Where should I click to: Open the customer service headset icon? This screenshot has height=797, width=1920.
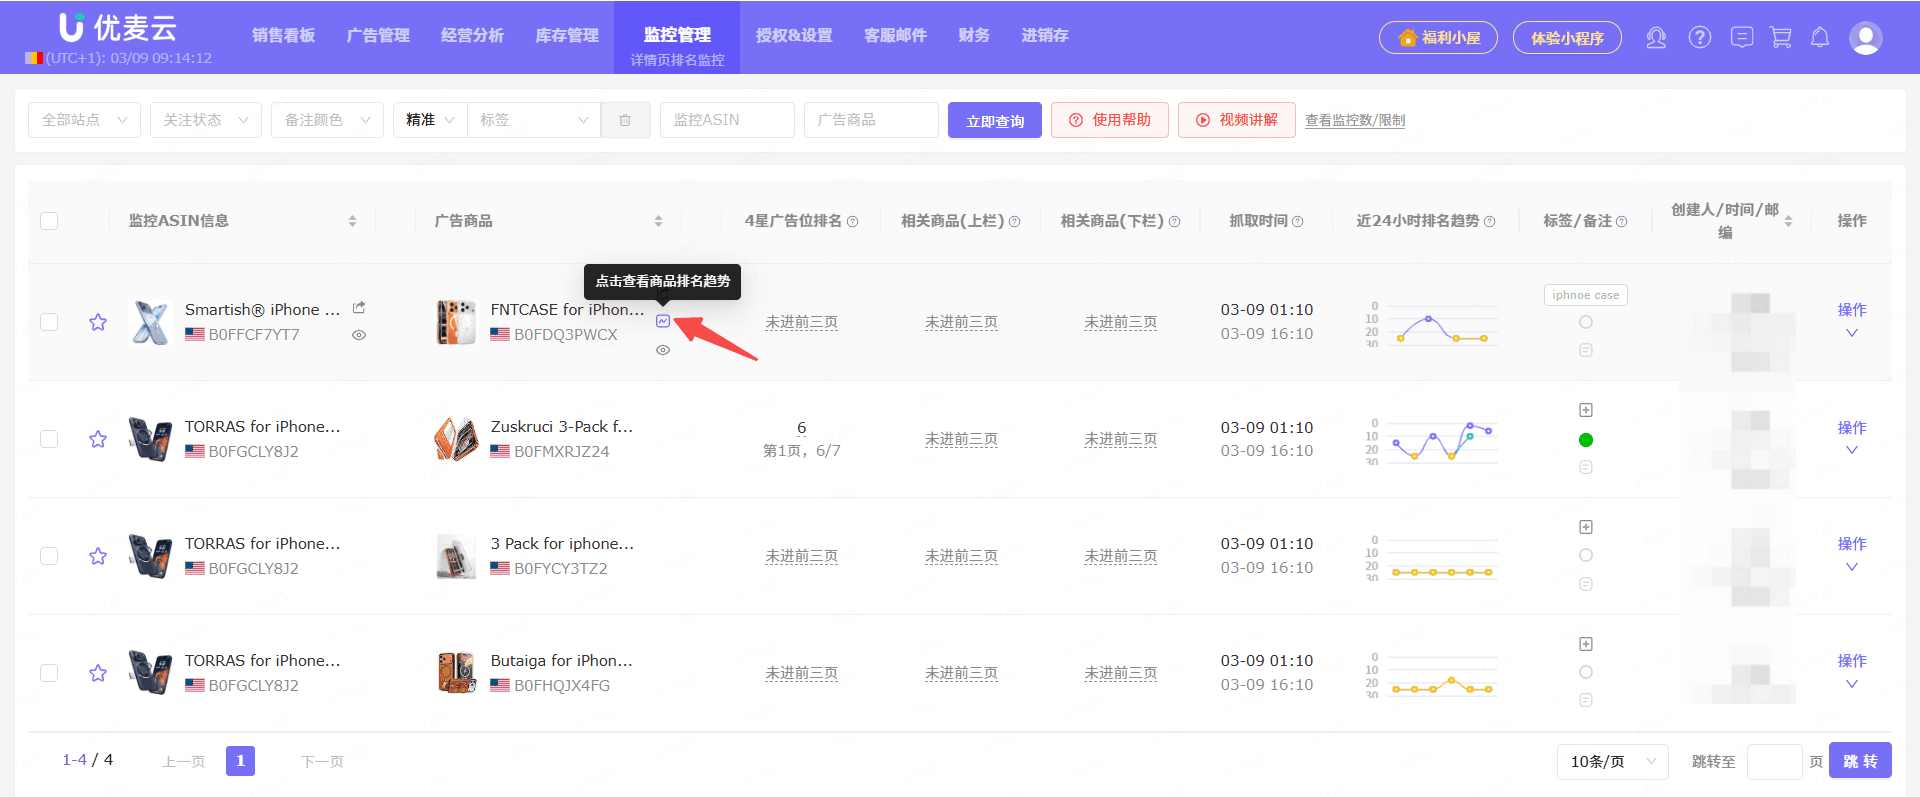(x=1656, y=38)
